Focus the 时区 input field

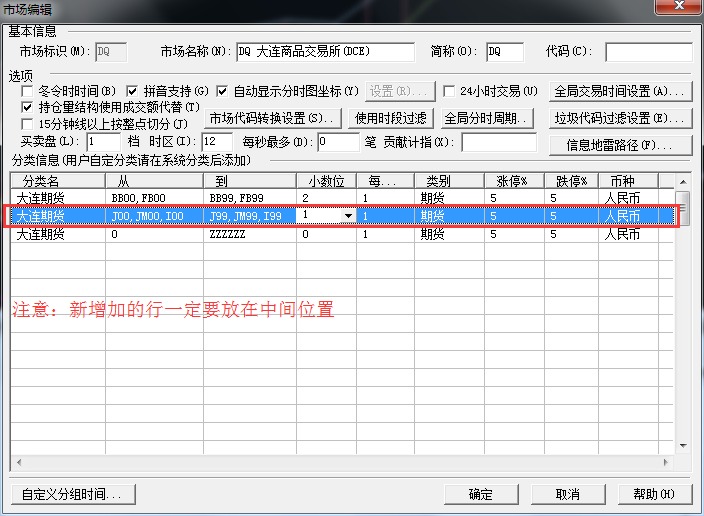coord(217,142)
